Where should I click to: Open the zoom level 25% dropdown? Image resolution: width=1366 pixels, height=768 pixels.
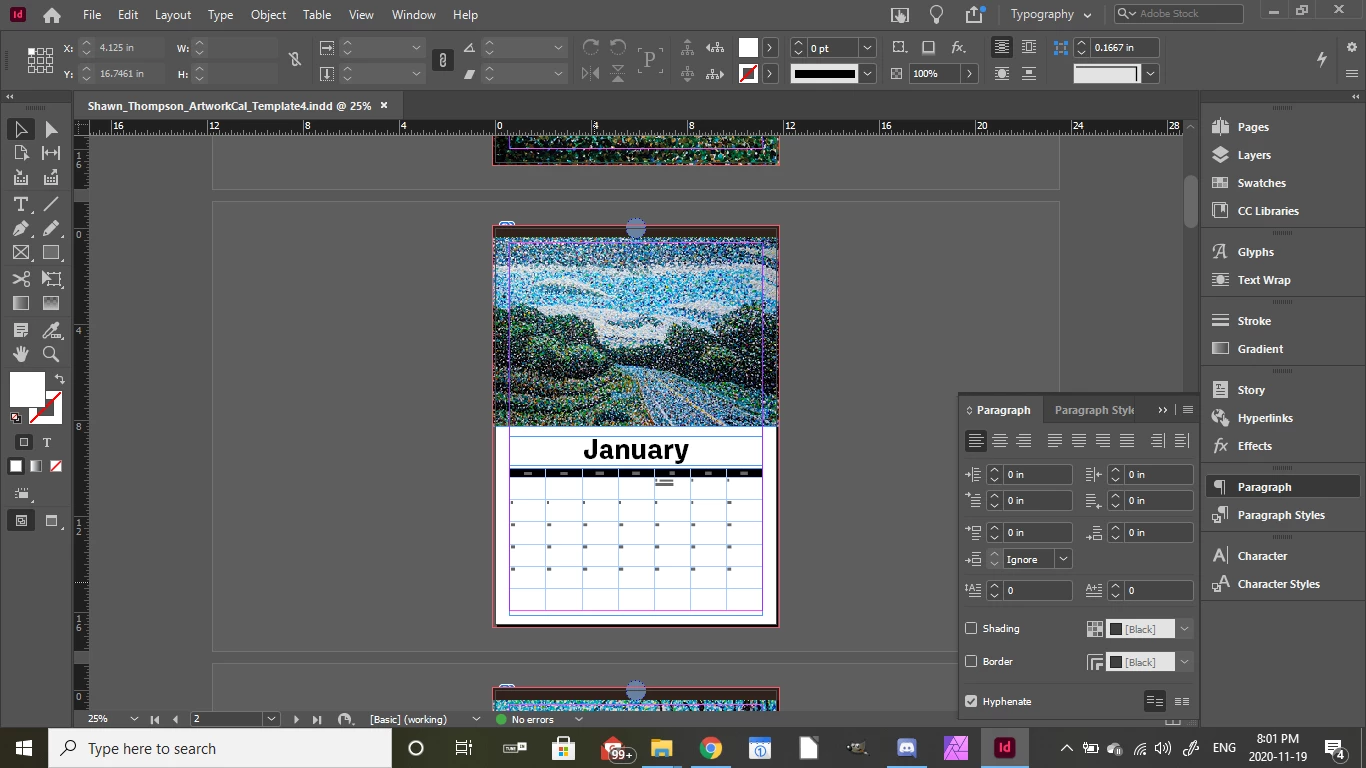point(134,719)
